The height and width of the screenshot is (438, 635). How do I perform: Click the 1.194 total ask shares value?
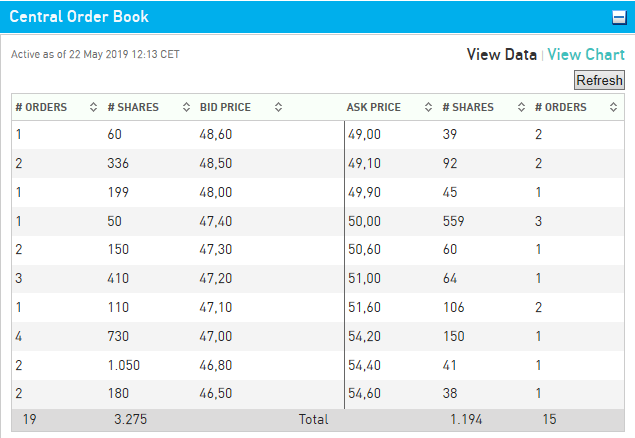[x=467, y=420]
